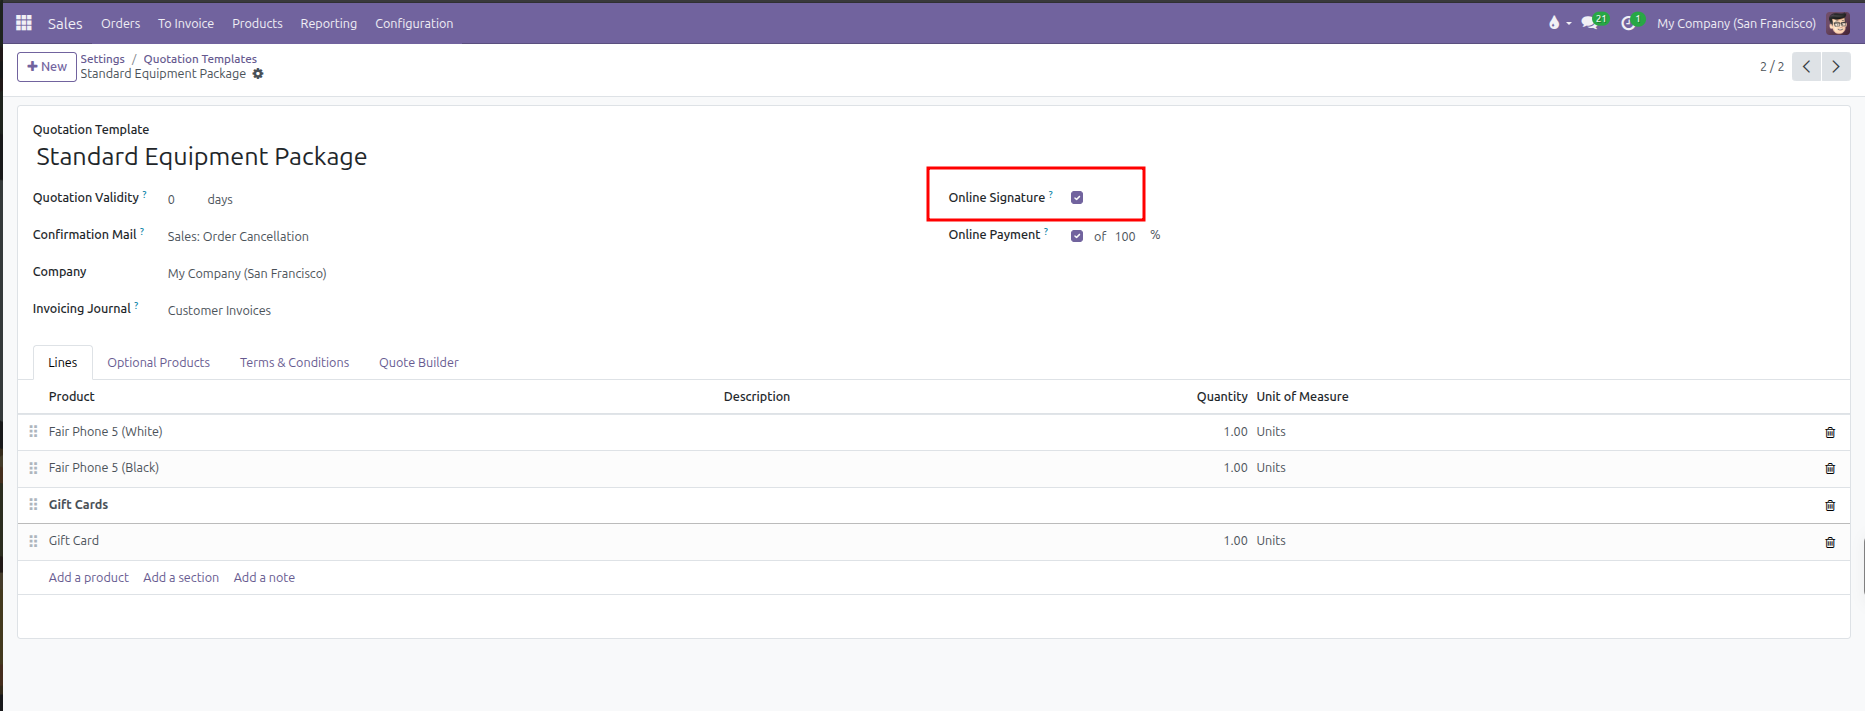Go to previous record with left arrow
The height and width of the screenshot is (711, 1865).
point(1806,67)
